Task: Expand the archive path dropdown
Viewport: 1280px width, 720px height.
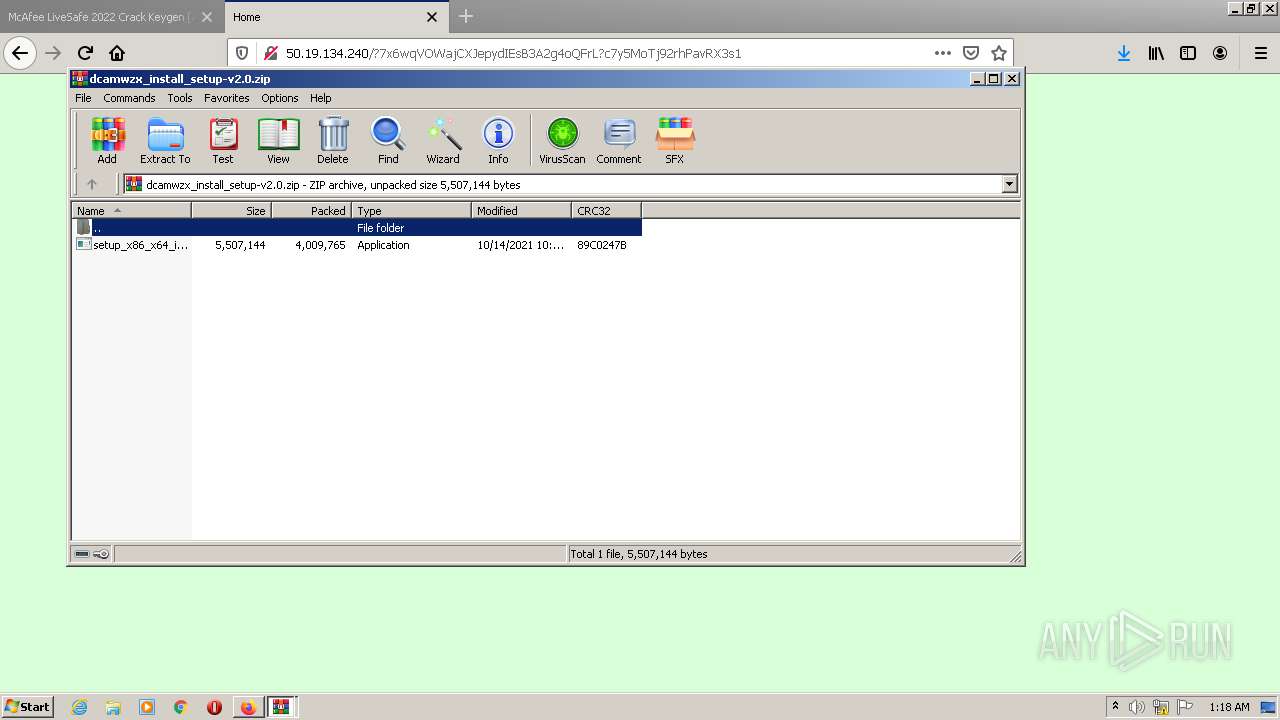Action: [1009, 184]
